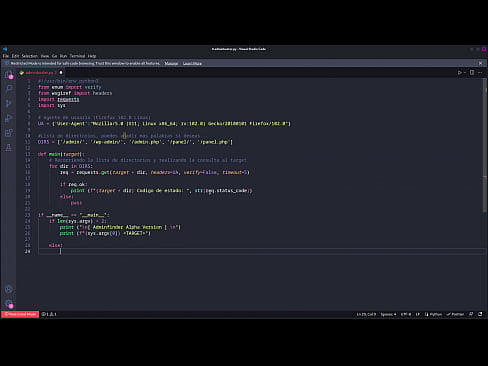Open the Selection menu
Screen dimensions: 488x366
(x=30, y=56)
